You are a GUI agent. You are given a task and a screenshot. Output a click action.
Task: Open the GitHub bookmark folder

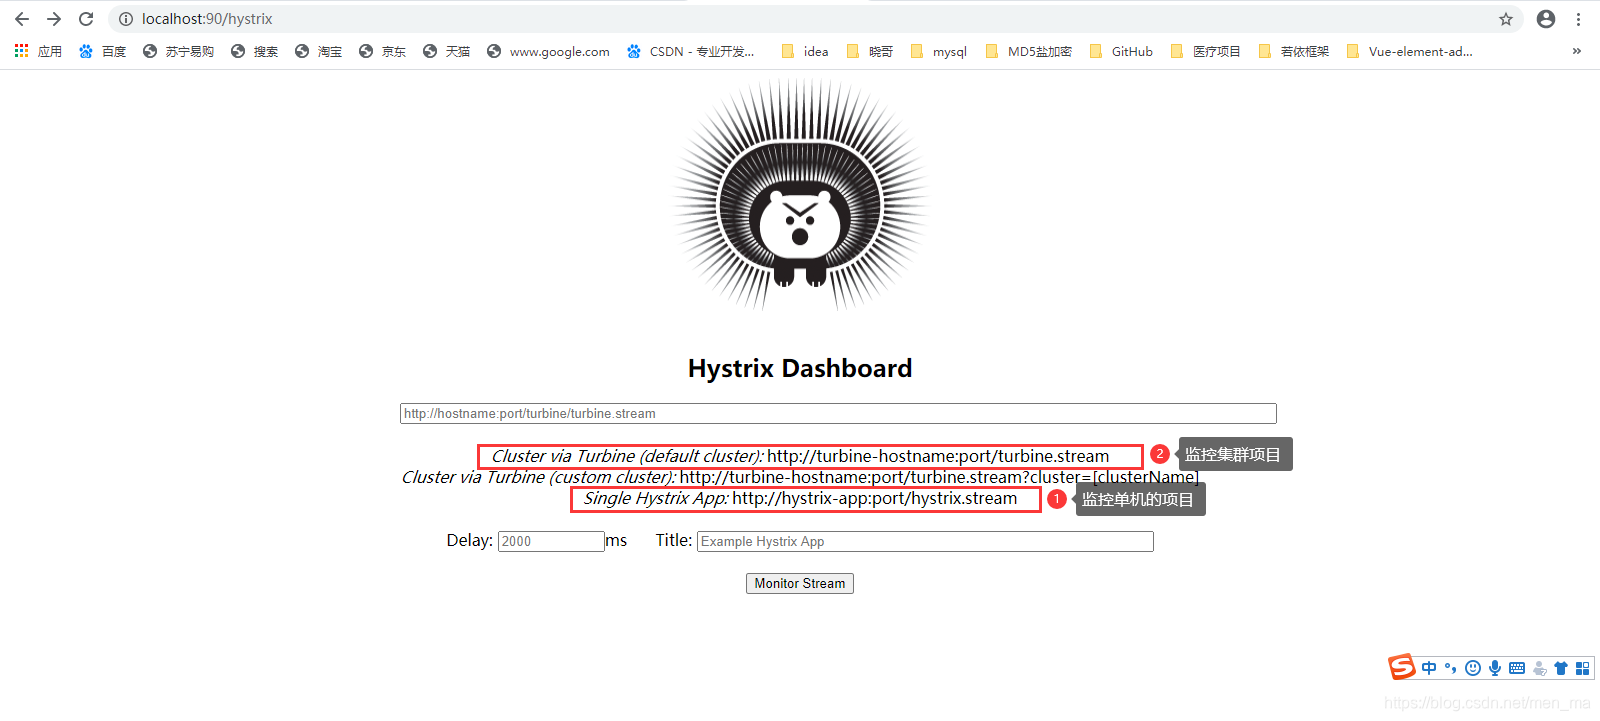pos(1120,51)
